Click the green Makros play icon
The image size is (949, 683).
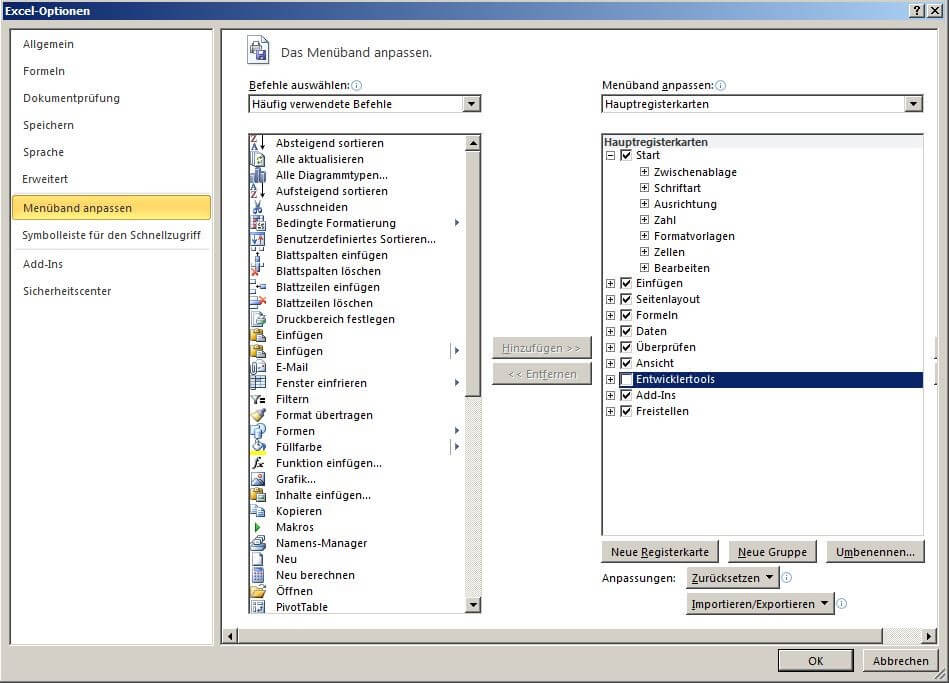[258, 527]
